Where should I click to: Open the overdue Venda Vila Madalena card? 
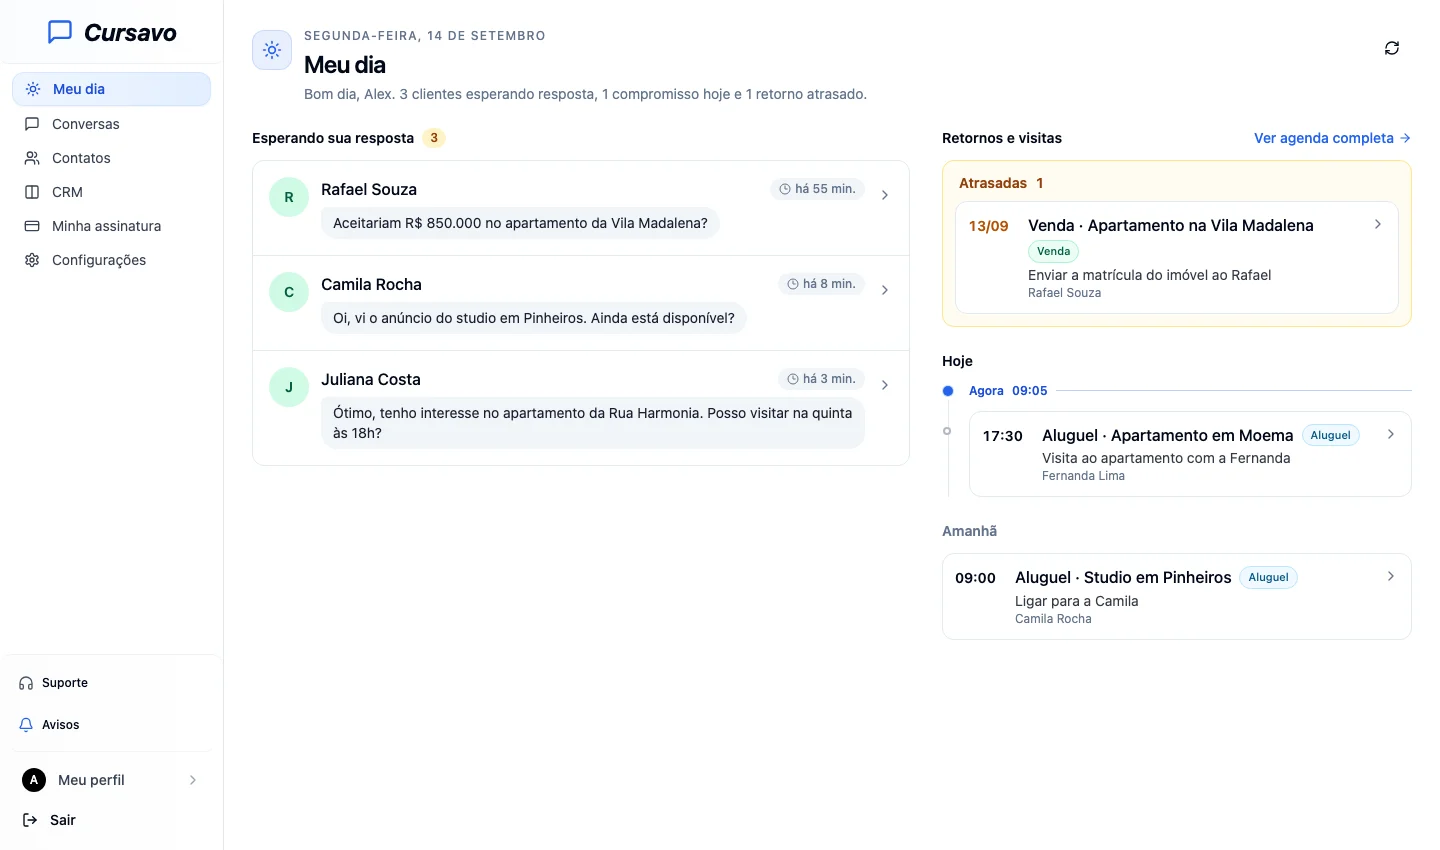click(x=1177, y=258)
